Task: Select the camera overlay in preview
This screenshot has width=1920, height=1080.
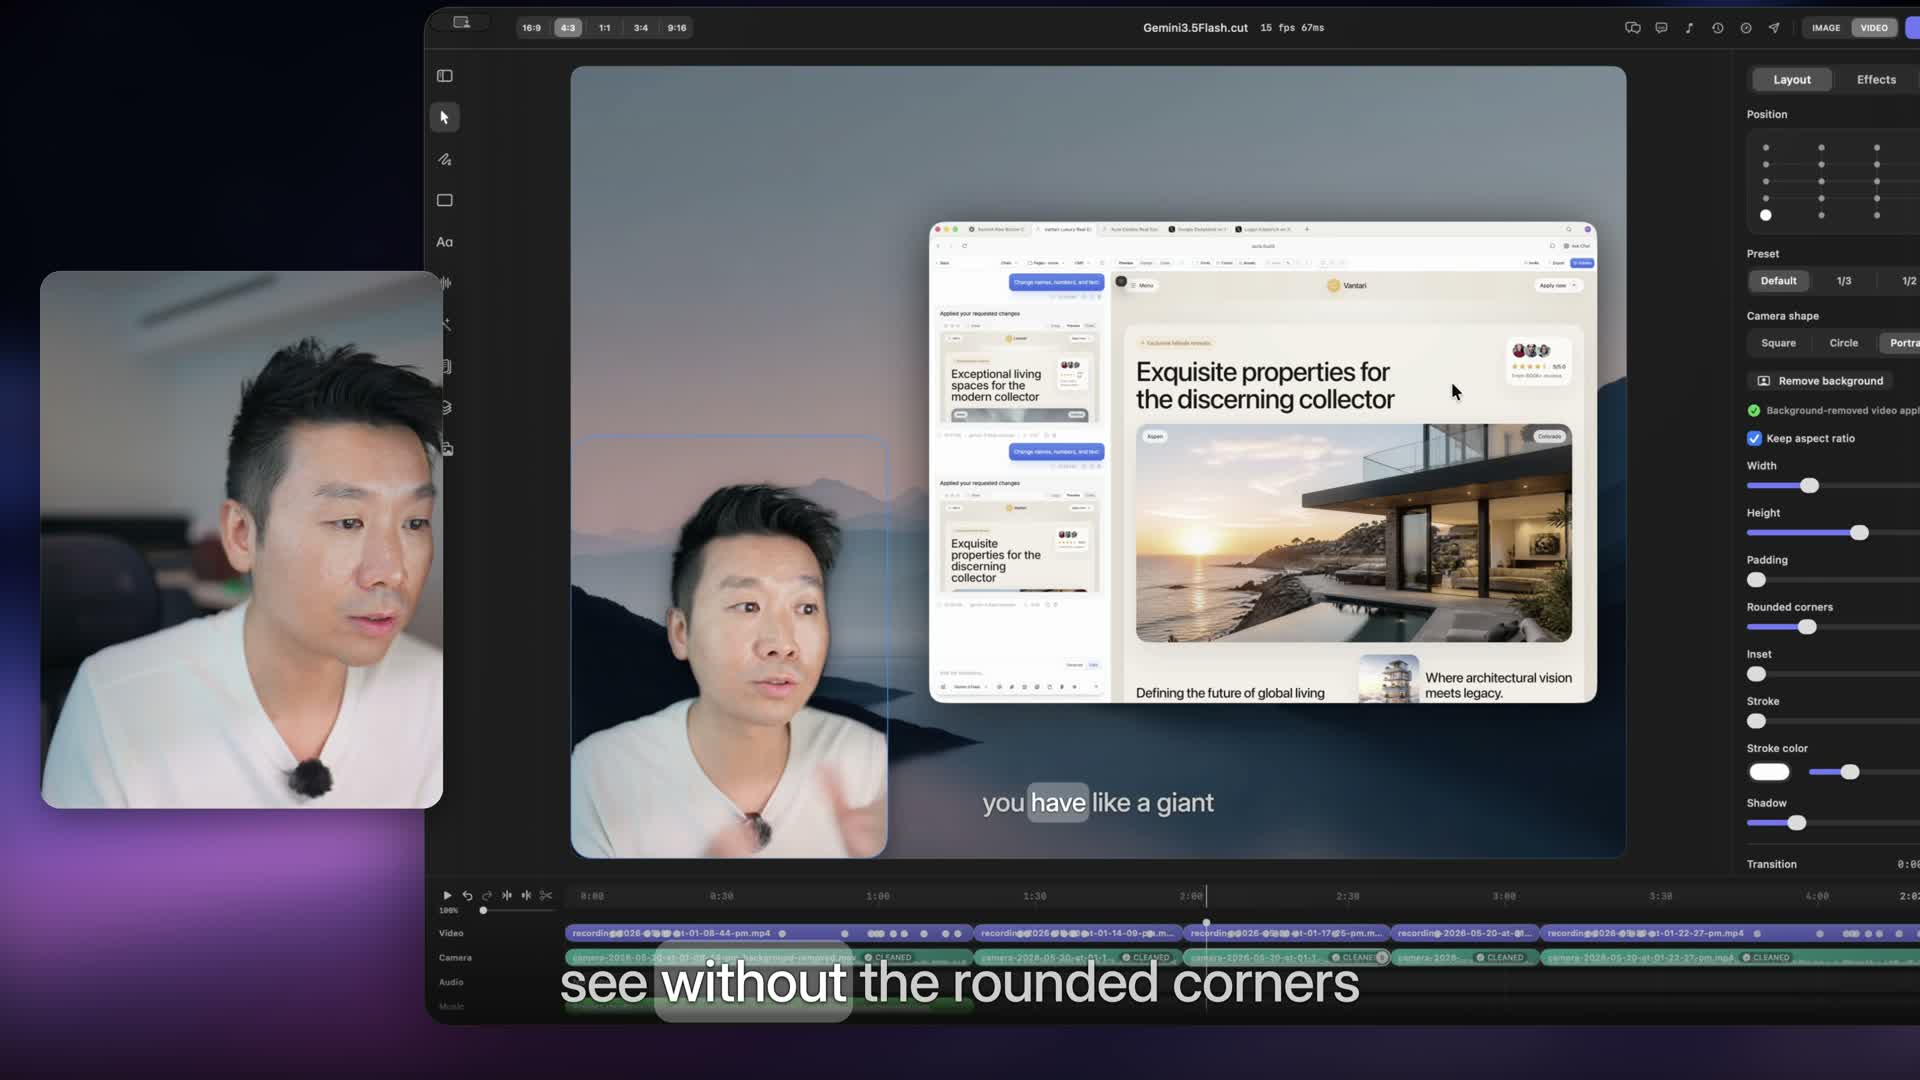Action: tap(729, 647)
